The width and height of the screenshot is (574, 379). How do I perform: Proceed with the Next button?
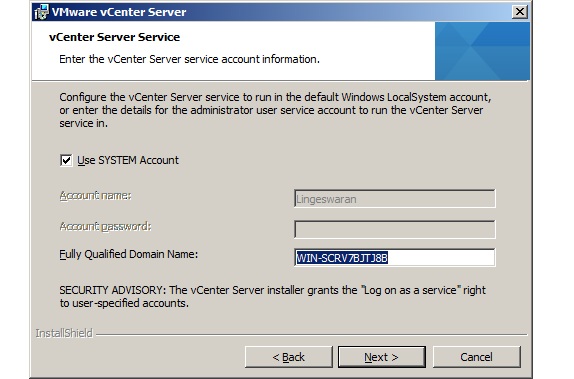(x=381, y=357)
